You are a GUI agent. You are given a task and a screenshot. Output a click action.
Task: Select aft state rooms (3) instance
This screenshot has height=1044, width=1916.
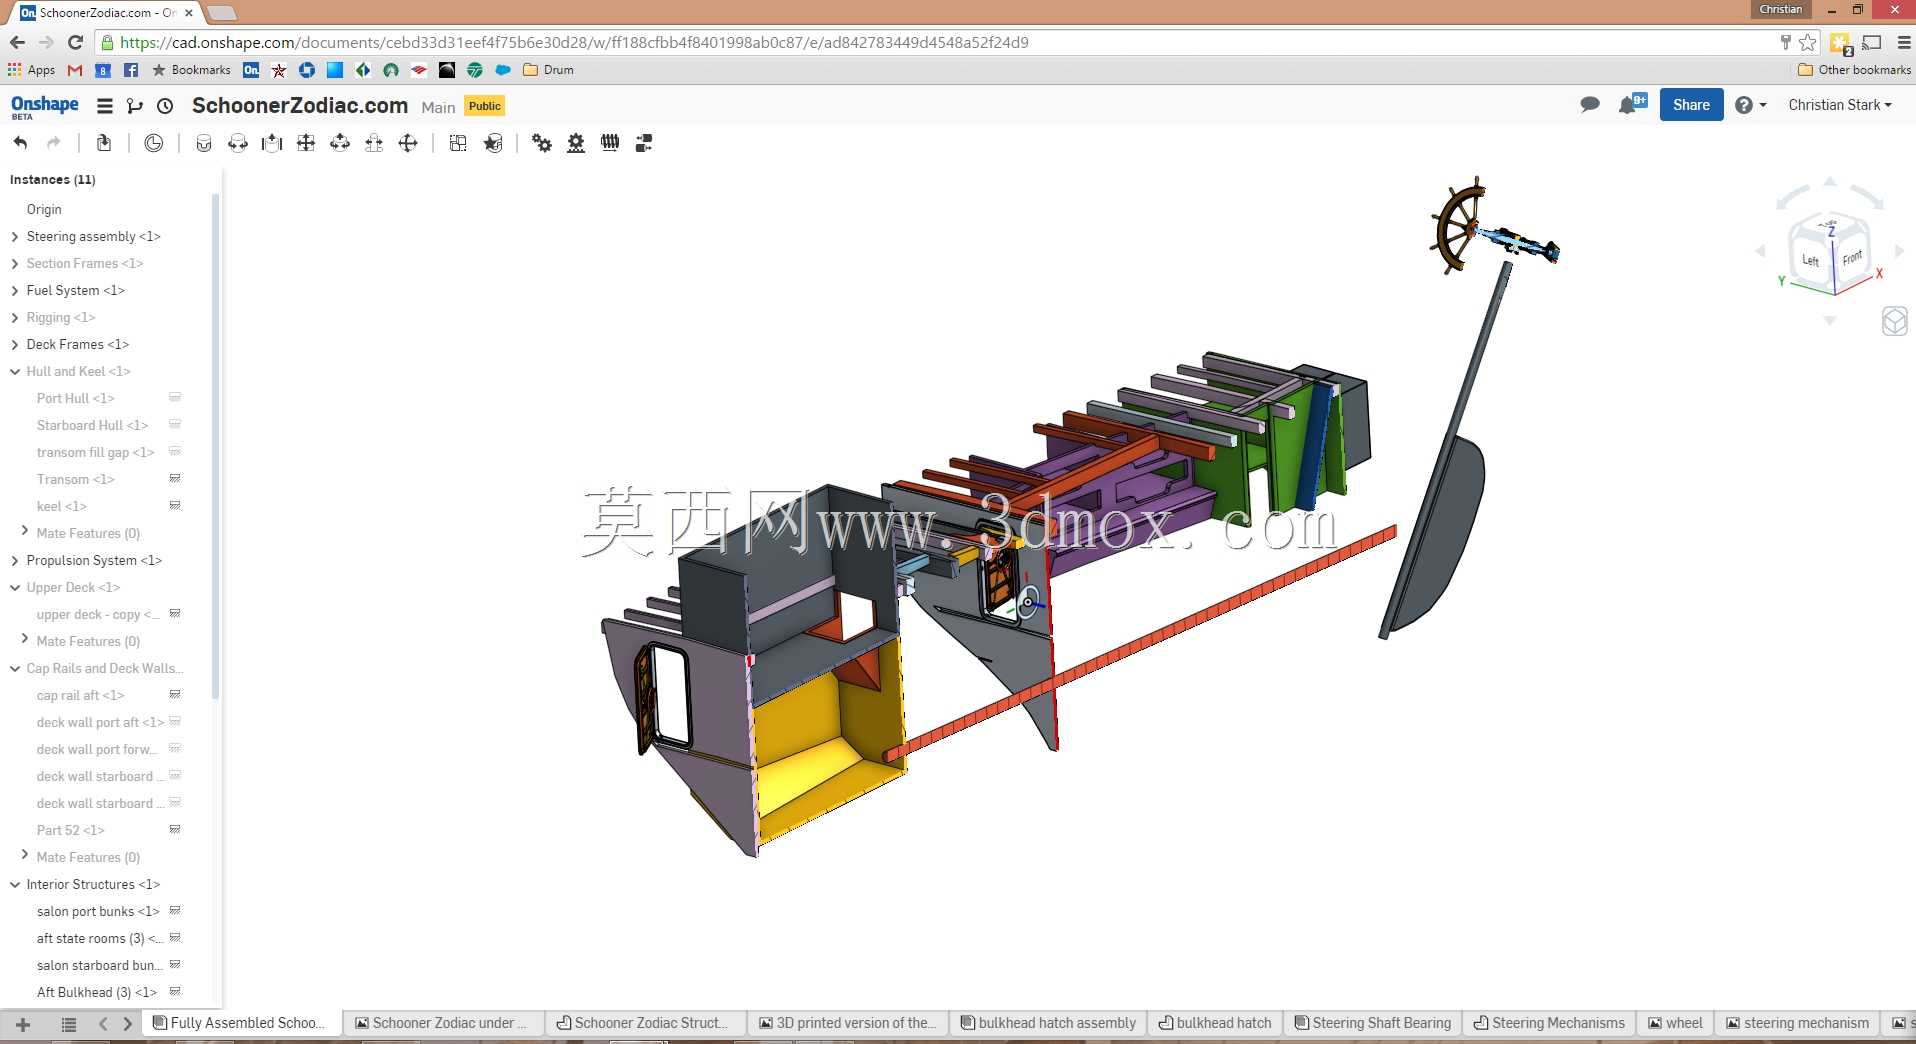coord(99,939)
